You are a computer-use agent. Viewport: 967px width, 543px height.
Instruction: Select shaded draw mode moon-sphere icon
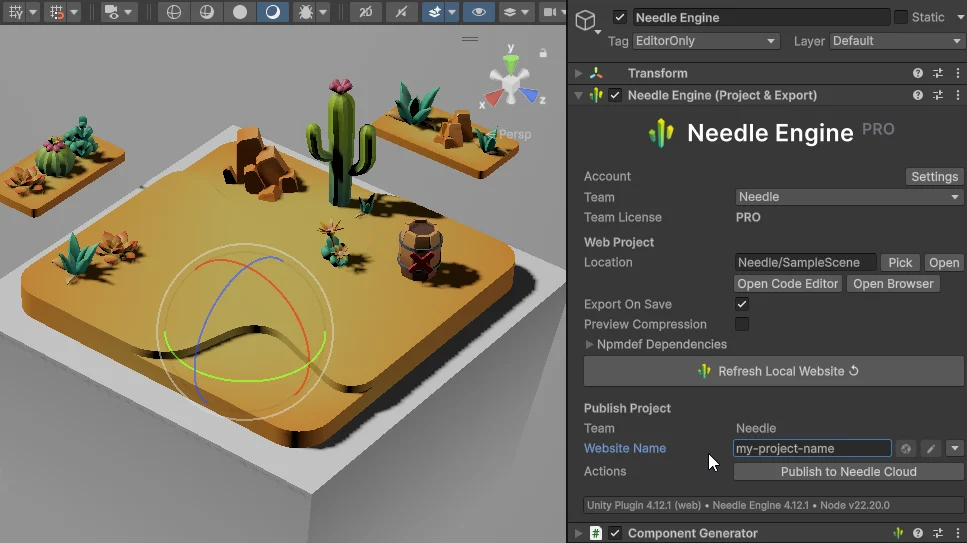273,12
